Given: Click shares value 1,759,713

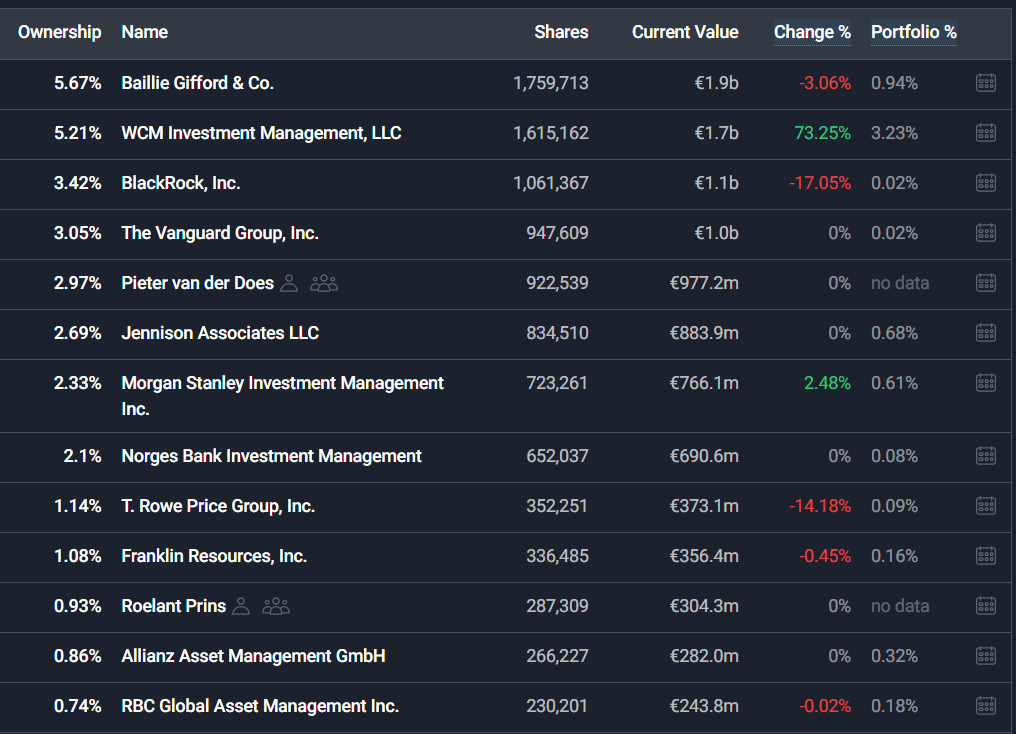Looking at the screenshot, I should point(551,83).
